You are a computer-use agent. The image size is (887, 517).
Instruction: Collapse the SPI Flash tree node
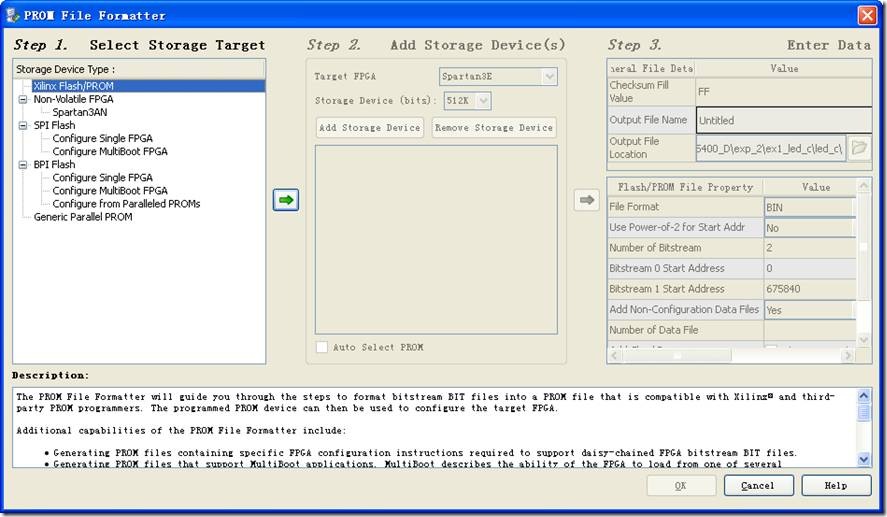point(23,126)
